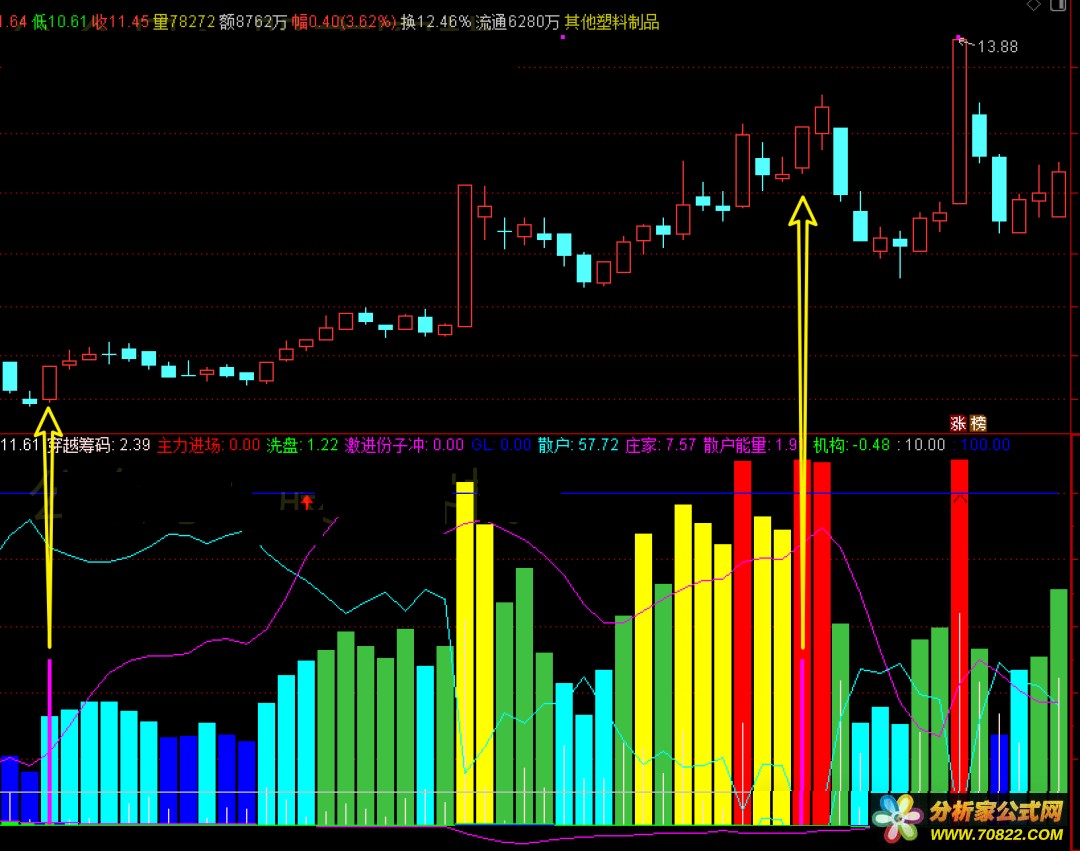Click the yellow arrow head near the price peak
Viewport: 1080px width, 851px height.
pyautogui.click(x=802, y=211)
